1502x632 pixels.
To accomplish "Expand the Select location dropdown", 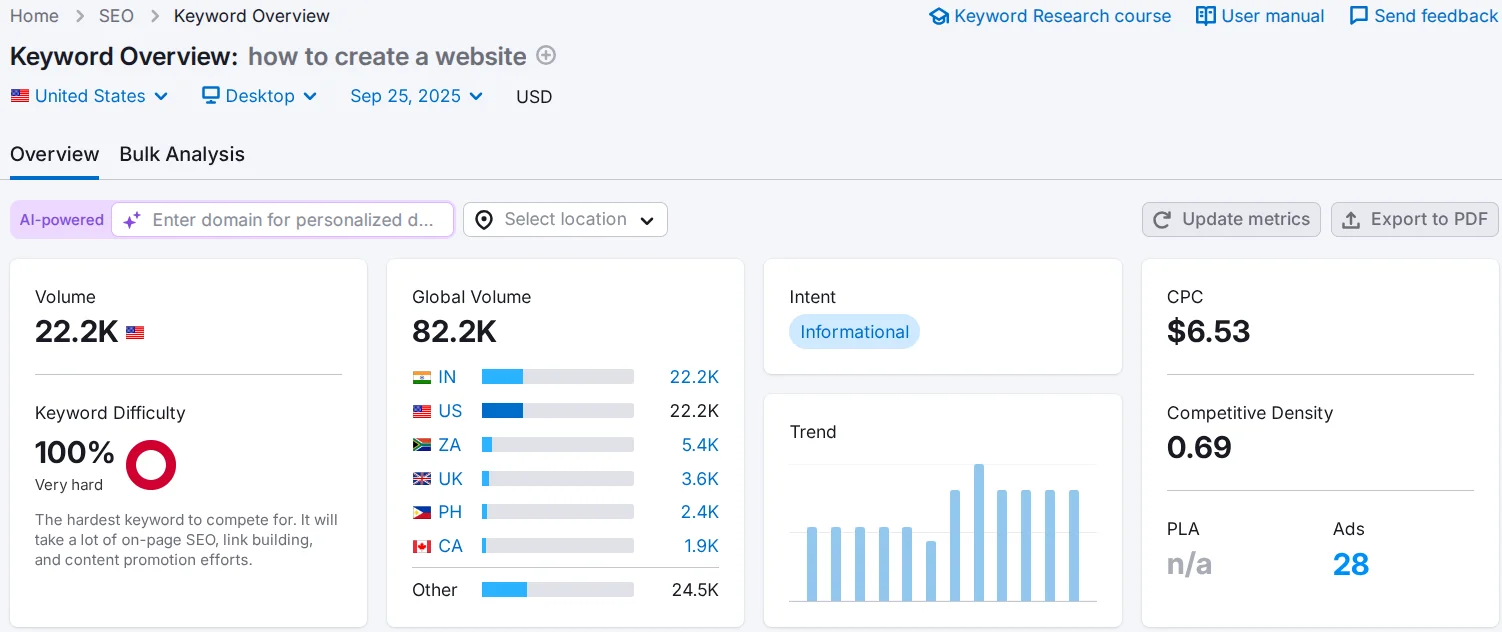I will [565, 220].
